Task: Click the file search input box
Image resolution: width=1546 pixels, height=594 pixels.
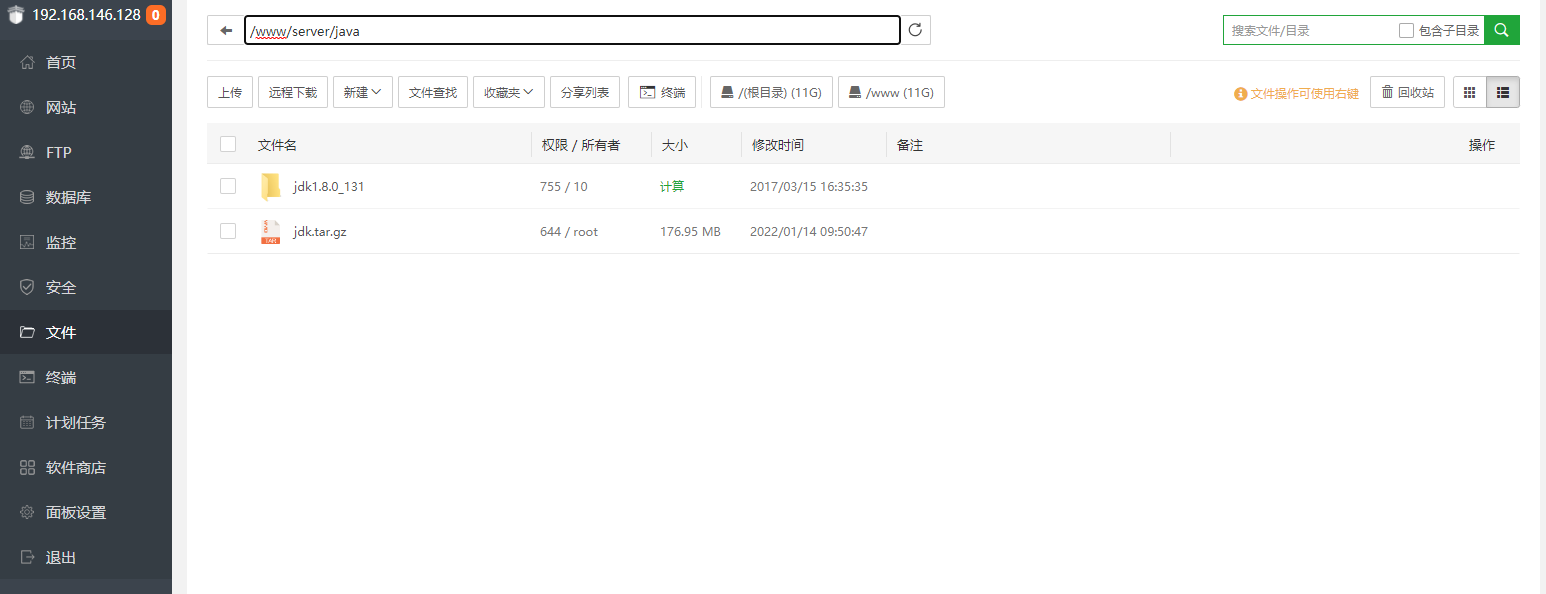Action: tap(1308, 31)
